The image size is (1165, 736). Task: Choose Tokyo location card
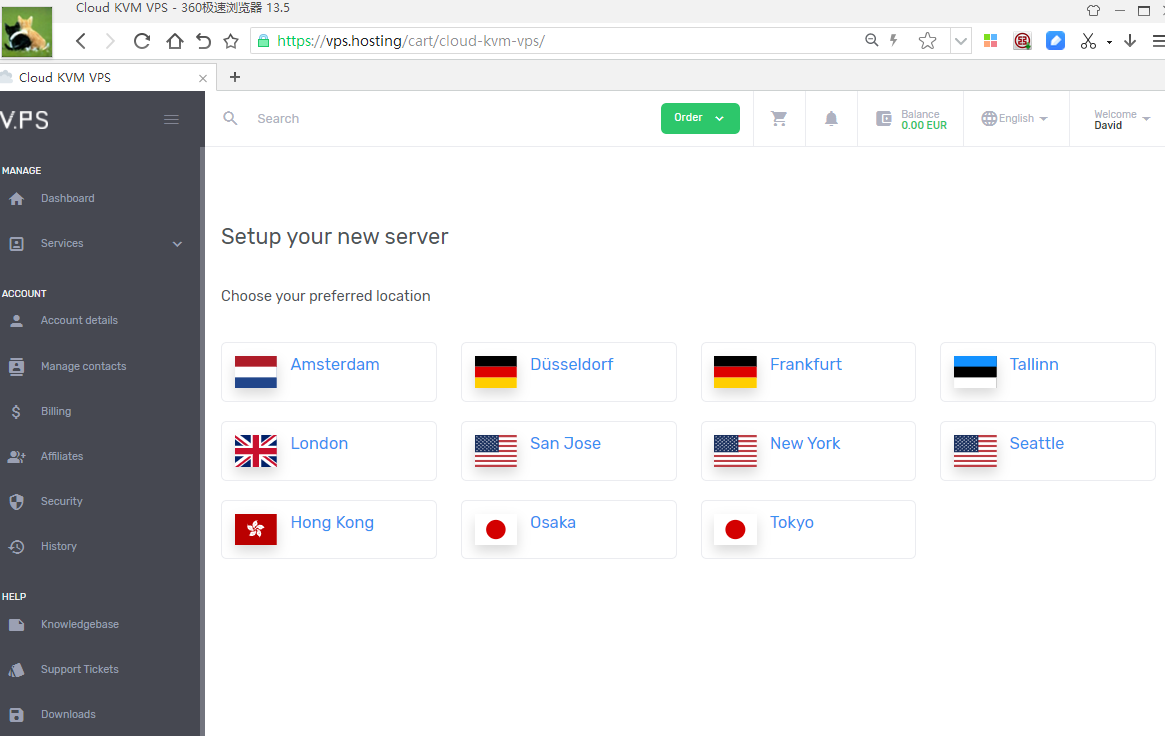click(808, 530)
